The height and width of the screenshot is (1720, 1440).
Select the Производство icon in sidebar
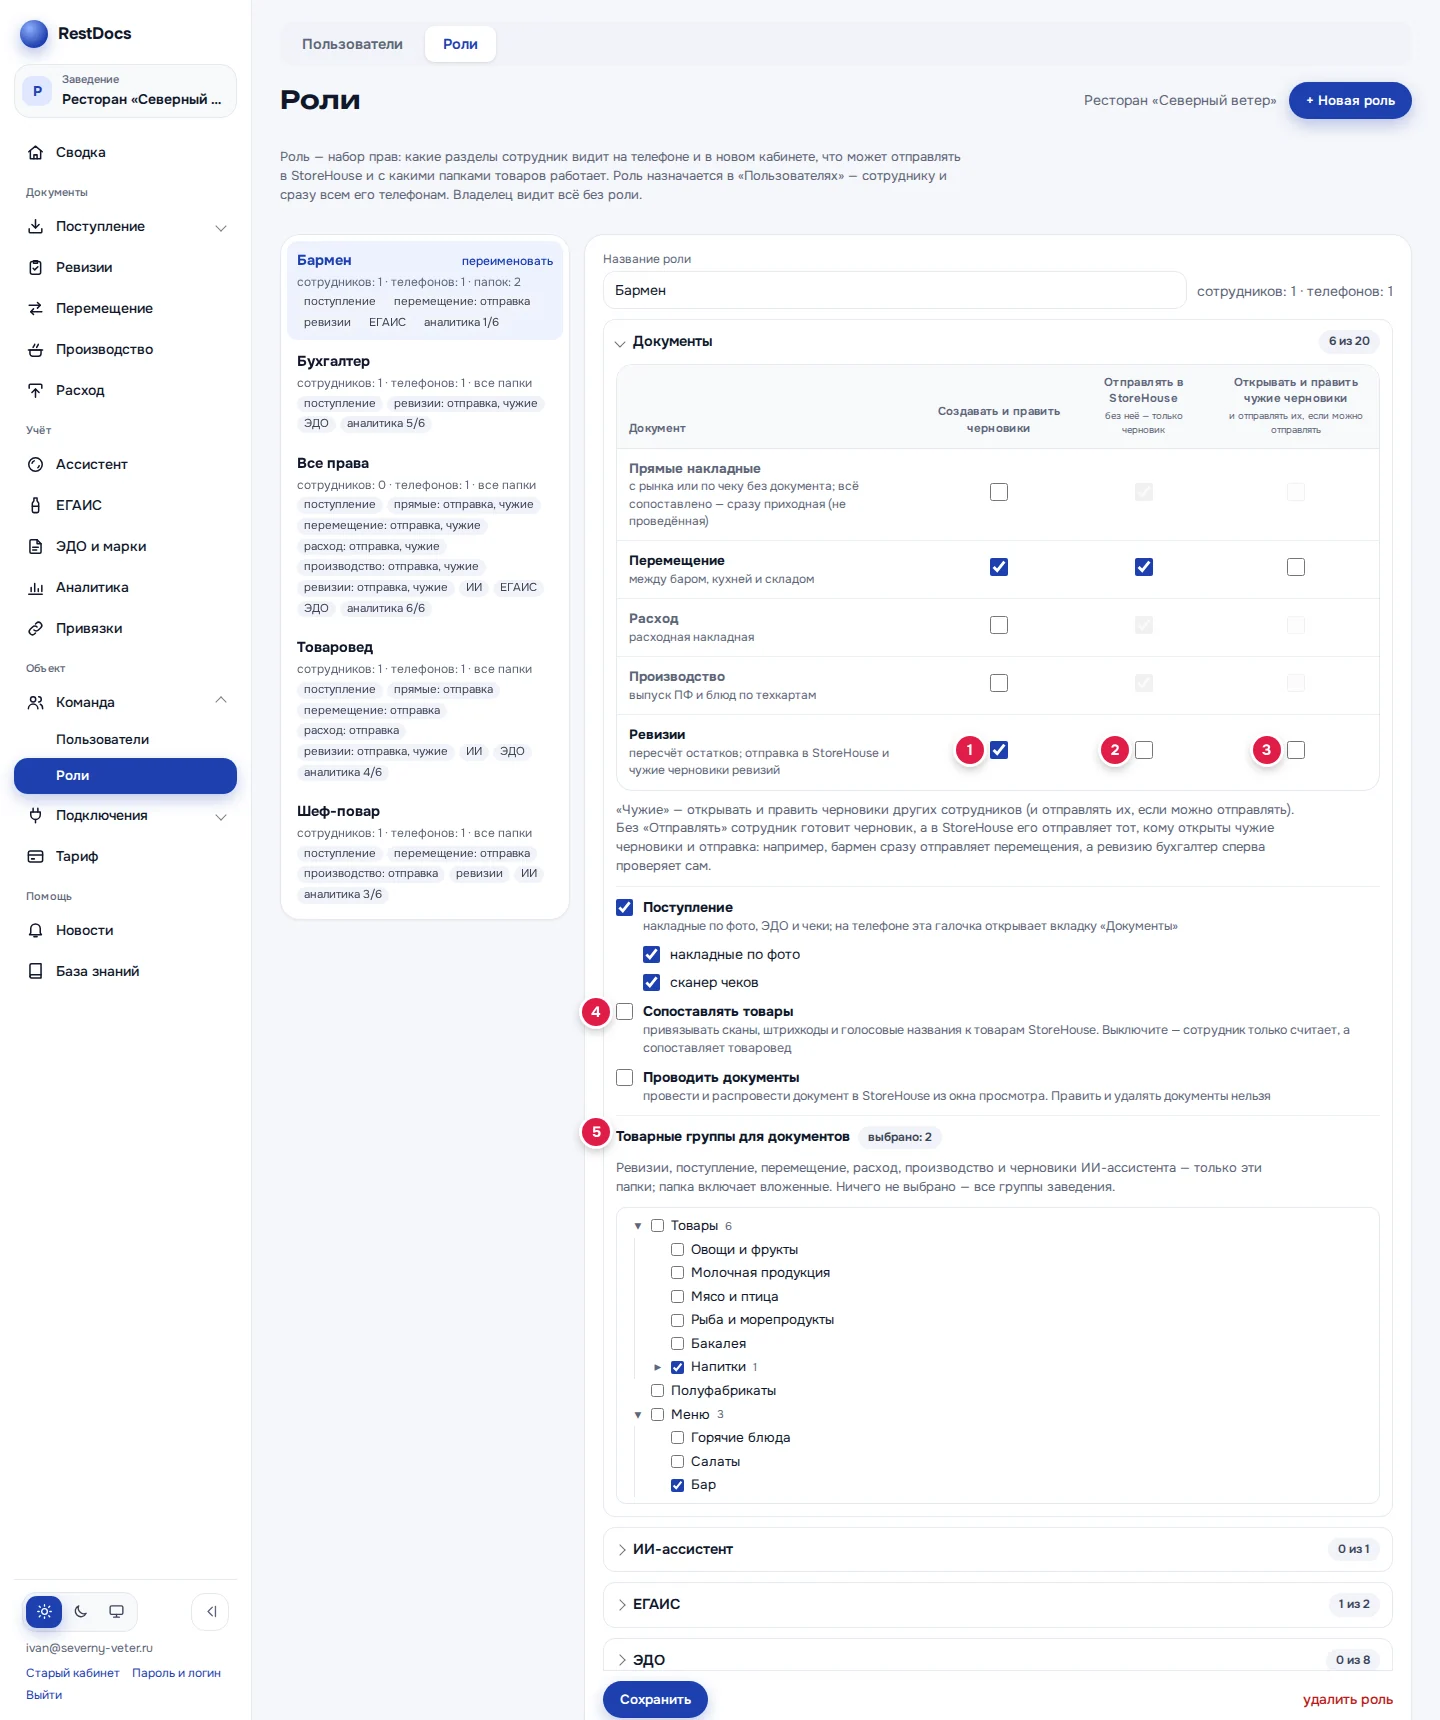click(x=36, y=350)
